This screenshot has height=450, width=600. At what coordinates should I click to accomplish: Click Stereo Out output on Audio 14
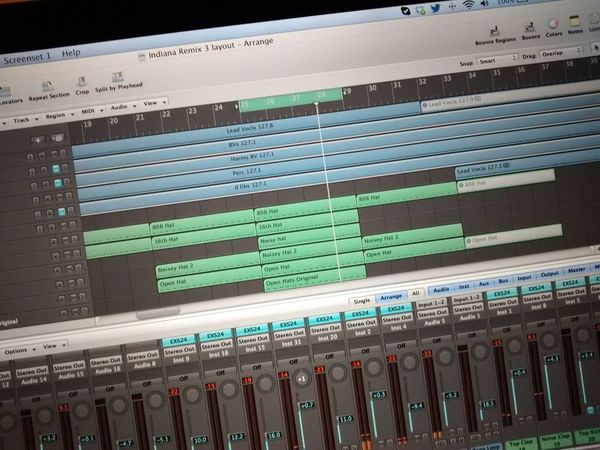(32, 371)
